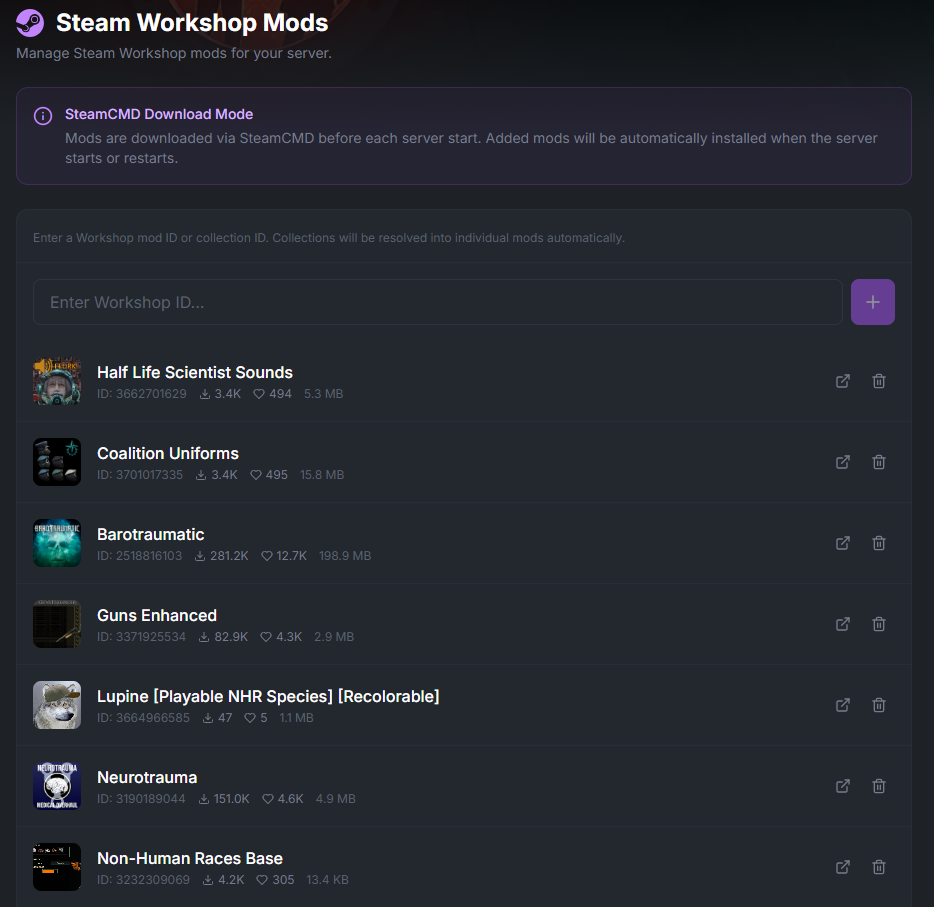
Task: Open Guns Enhanced external link icon
Action: (843, 624)
